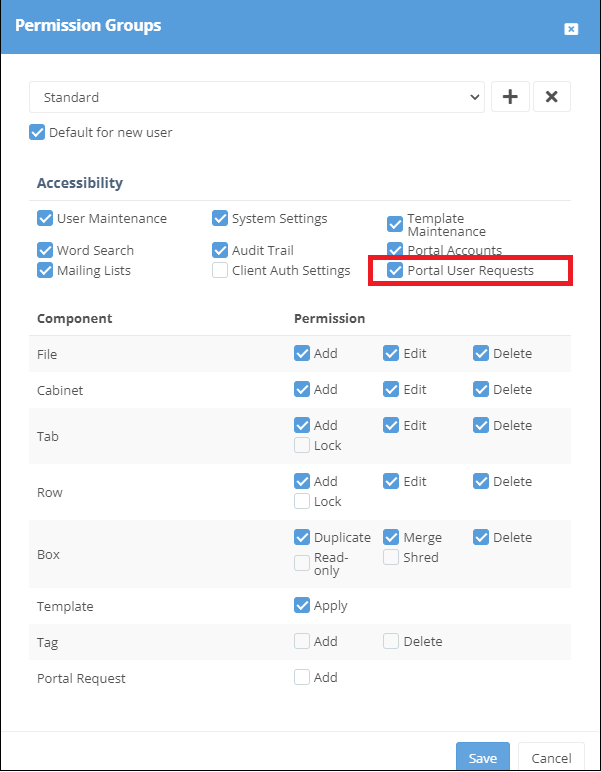Enable Client Auth Settings checkbox

(220, 270)
